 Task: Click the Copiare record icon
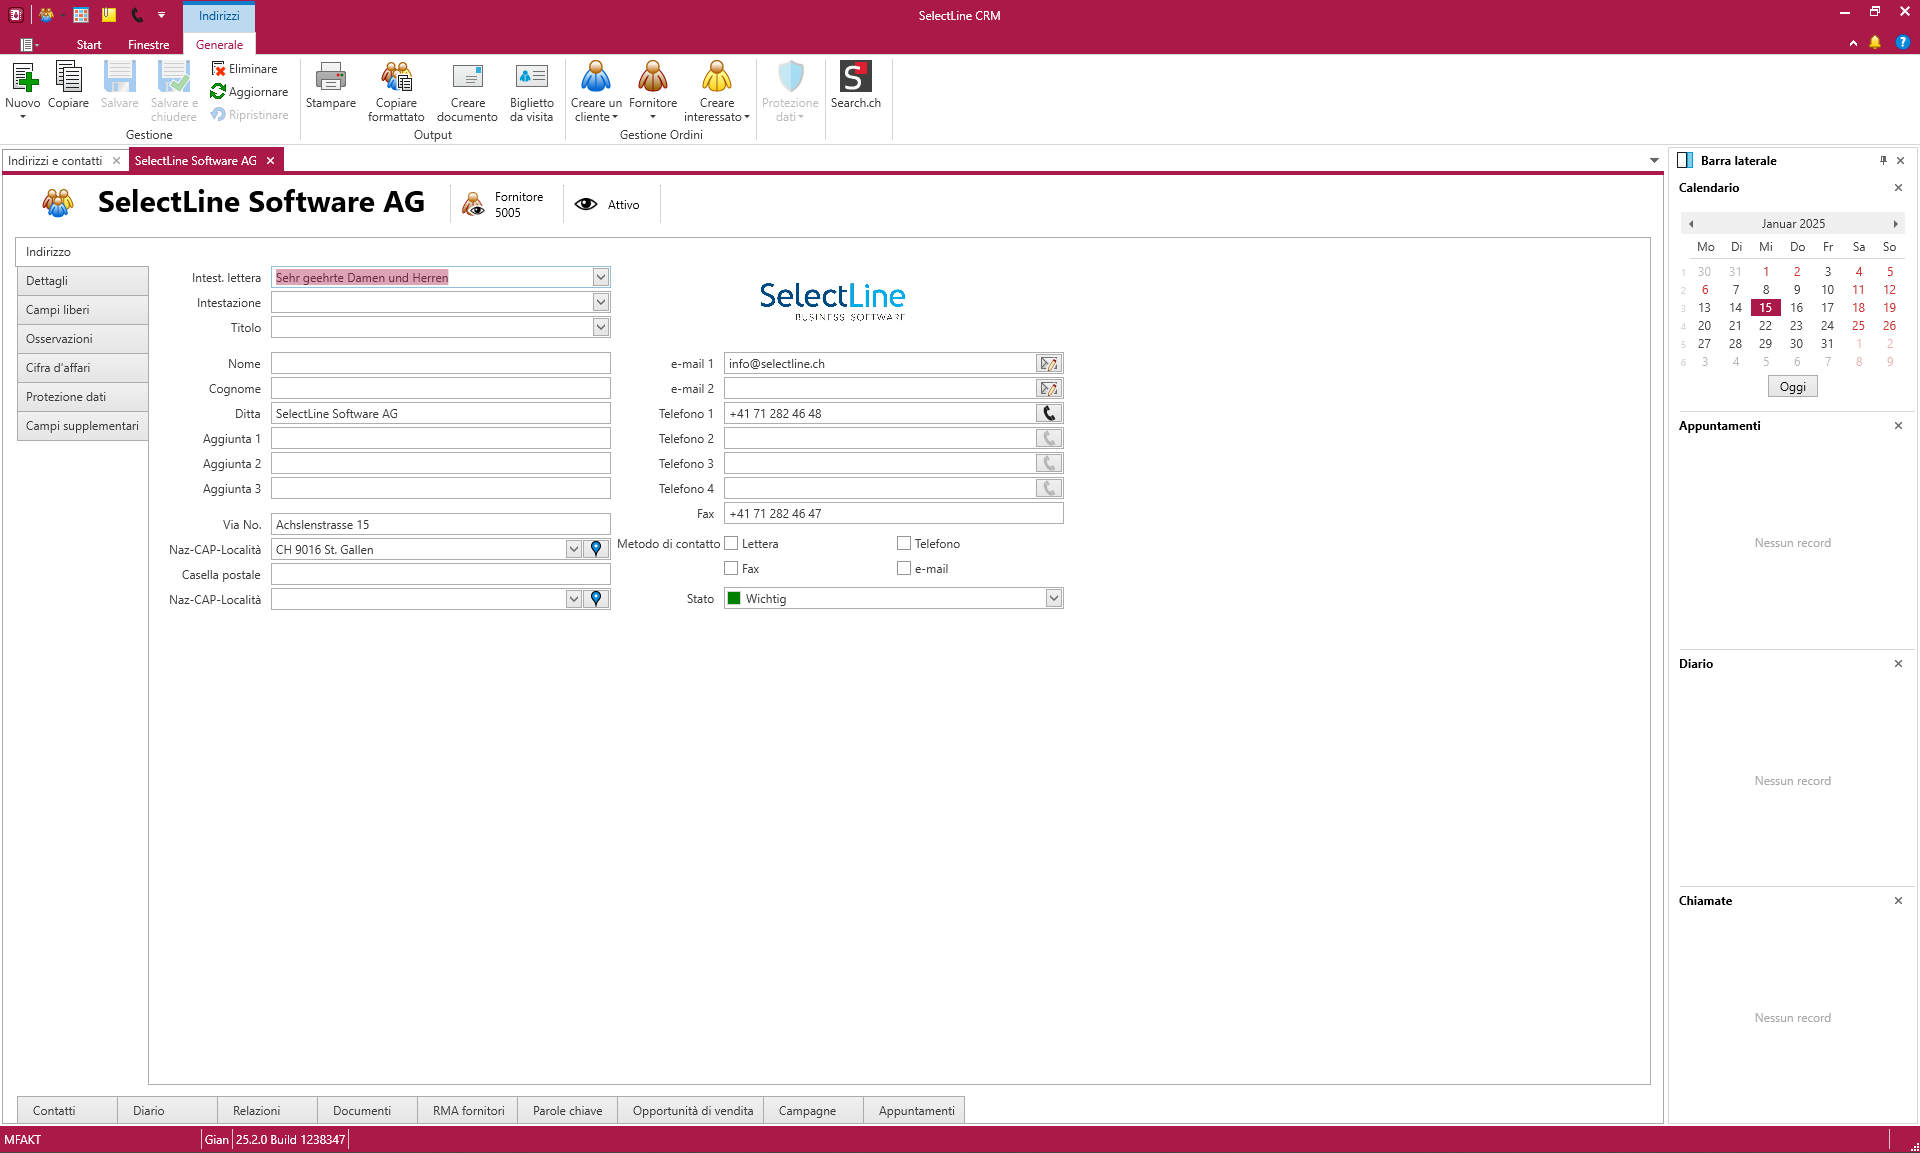68,78
